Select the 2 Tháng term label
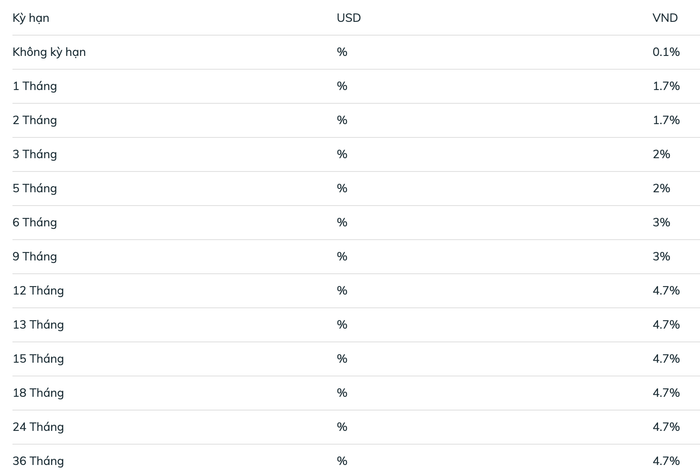The image size is (700, 476). pos(35,120)
